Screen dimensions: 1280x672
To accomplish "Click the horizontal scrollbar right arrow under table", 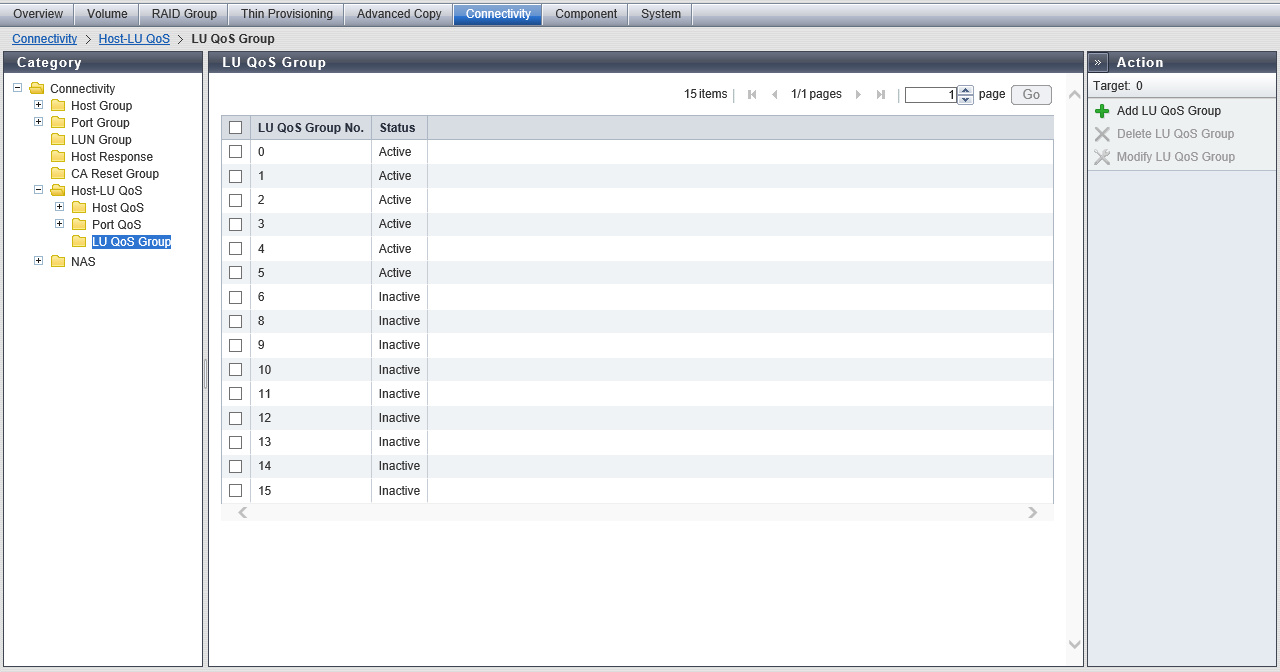I will pyautogui.click(x=1033, y=513).
